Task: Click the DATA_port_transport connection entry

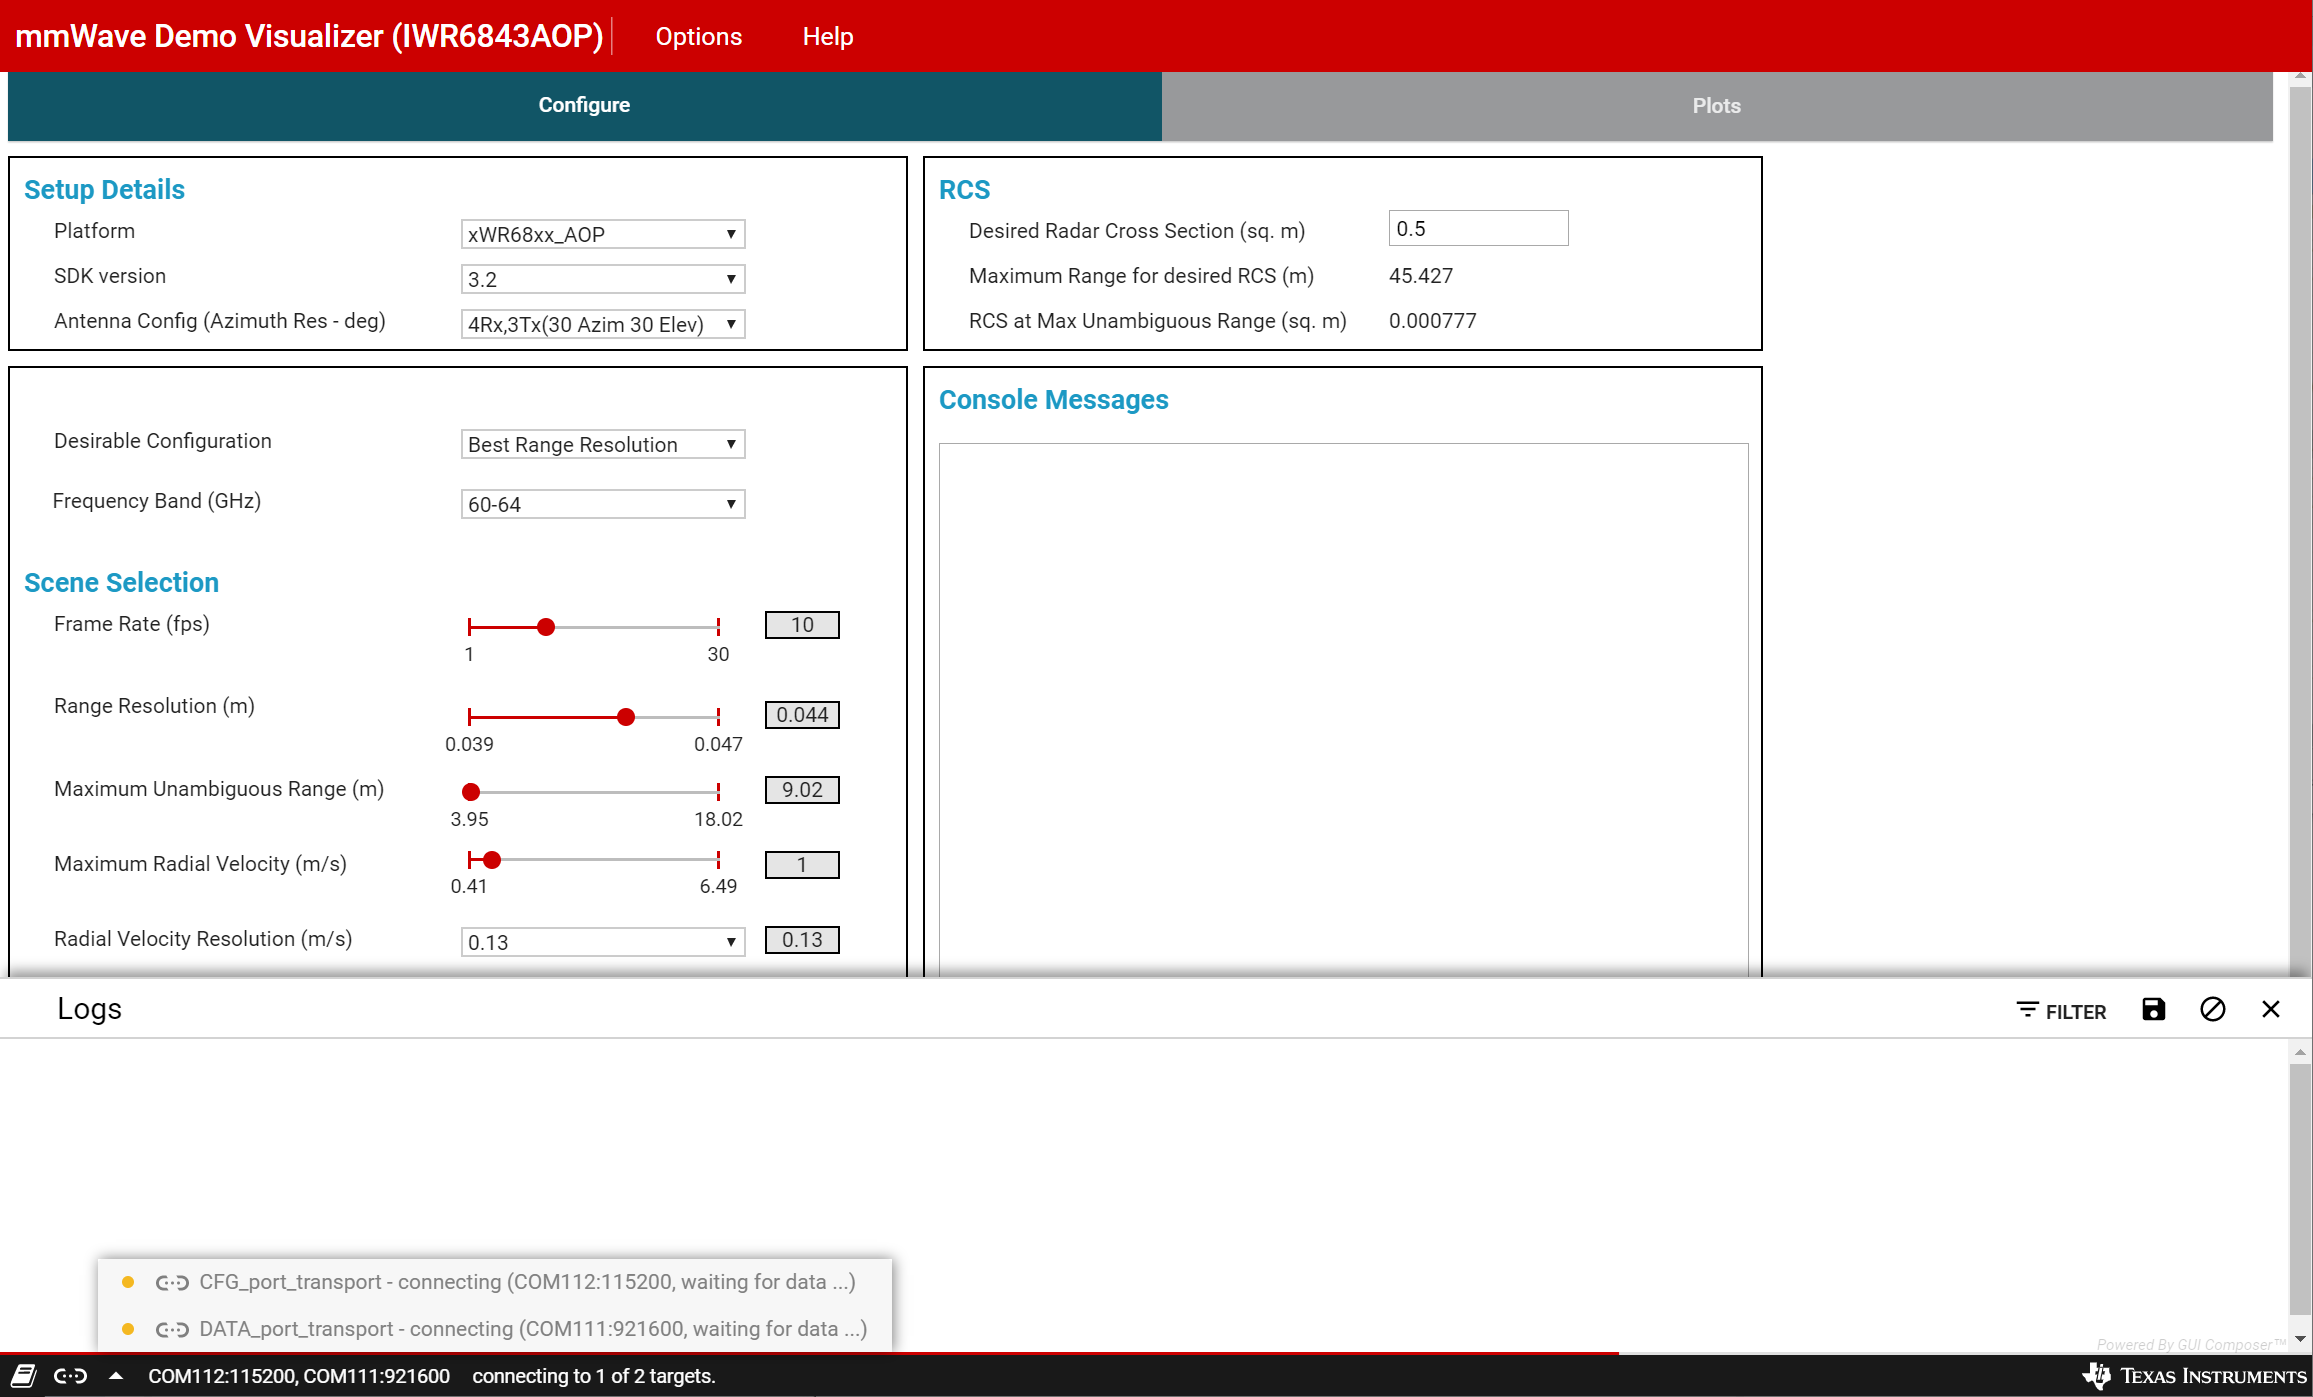Action: [x=495, y=1329]
